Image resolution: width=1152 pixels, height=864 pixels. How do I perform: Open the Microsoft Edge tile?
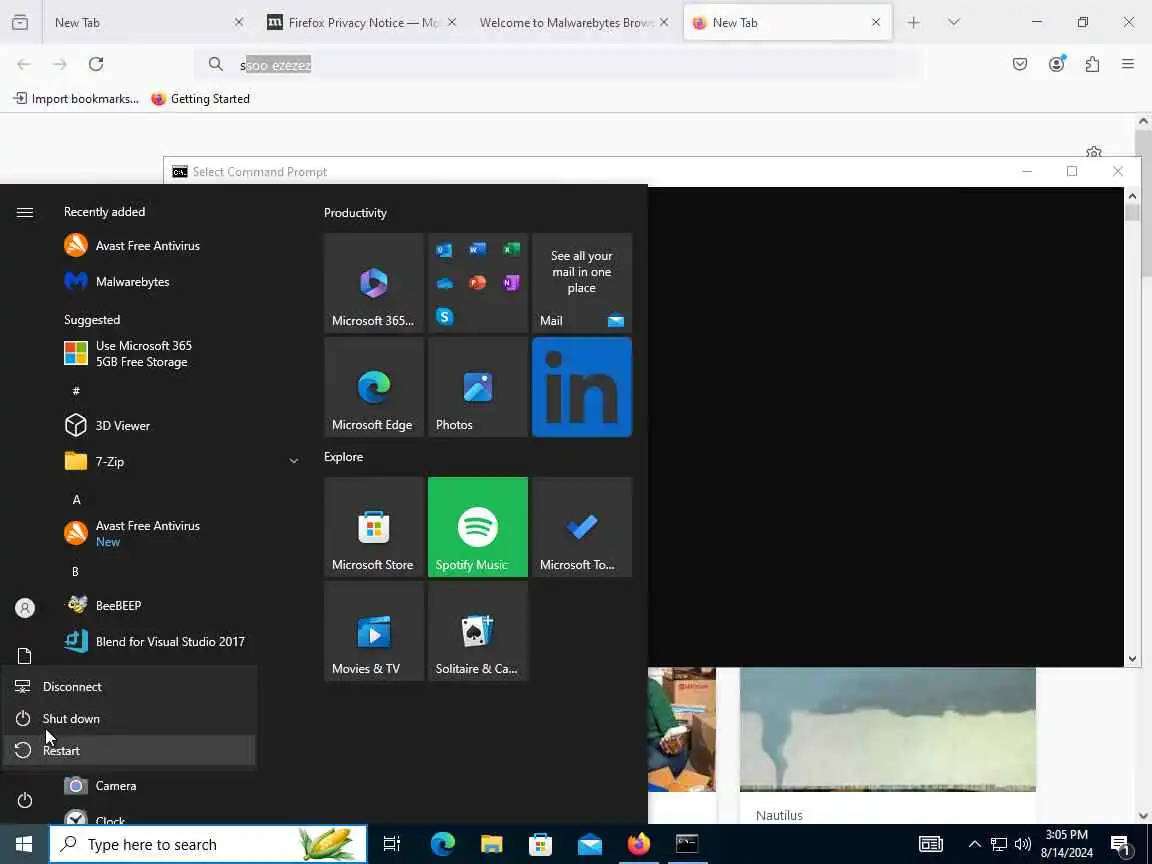pos(374,387)
